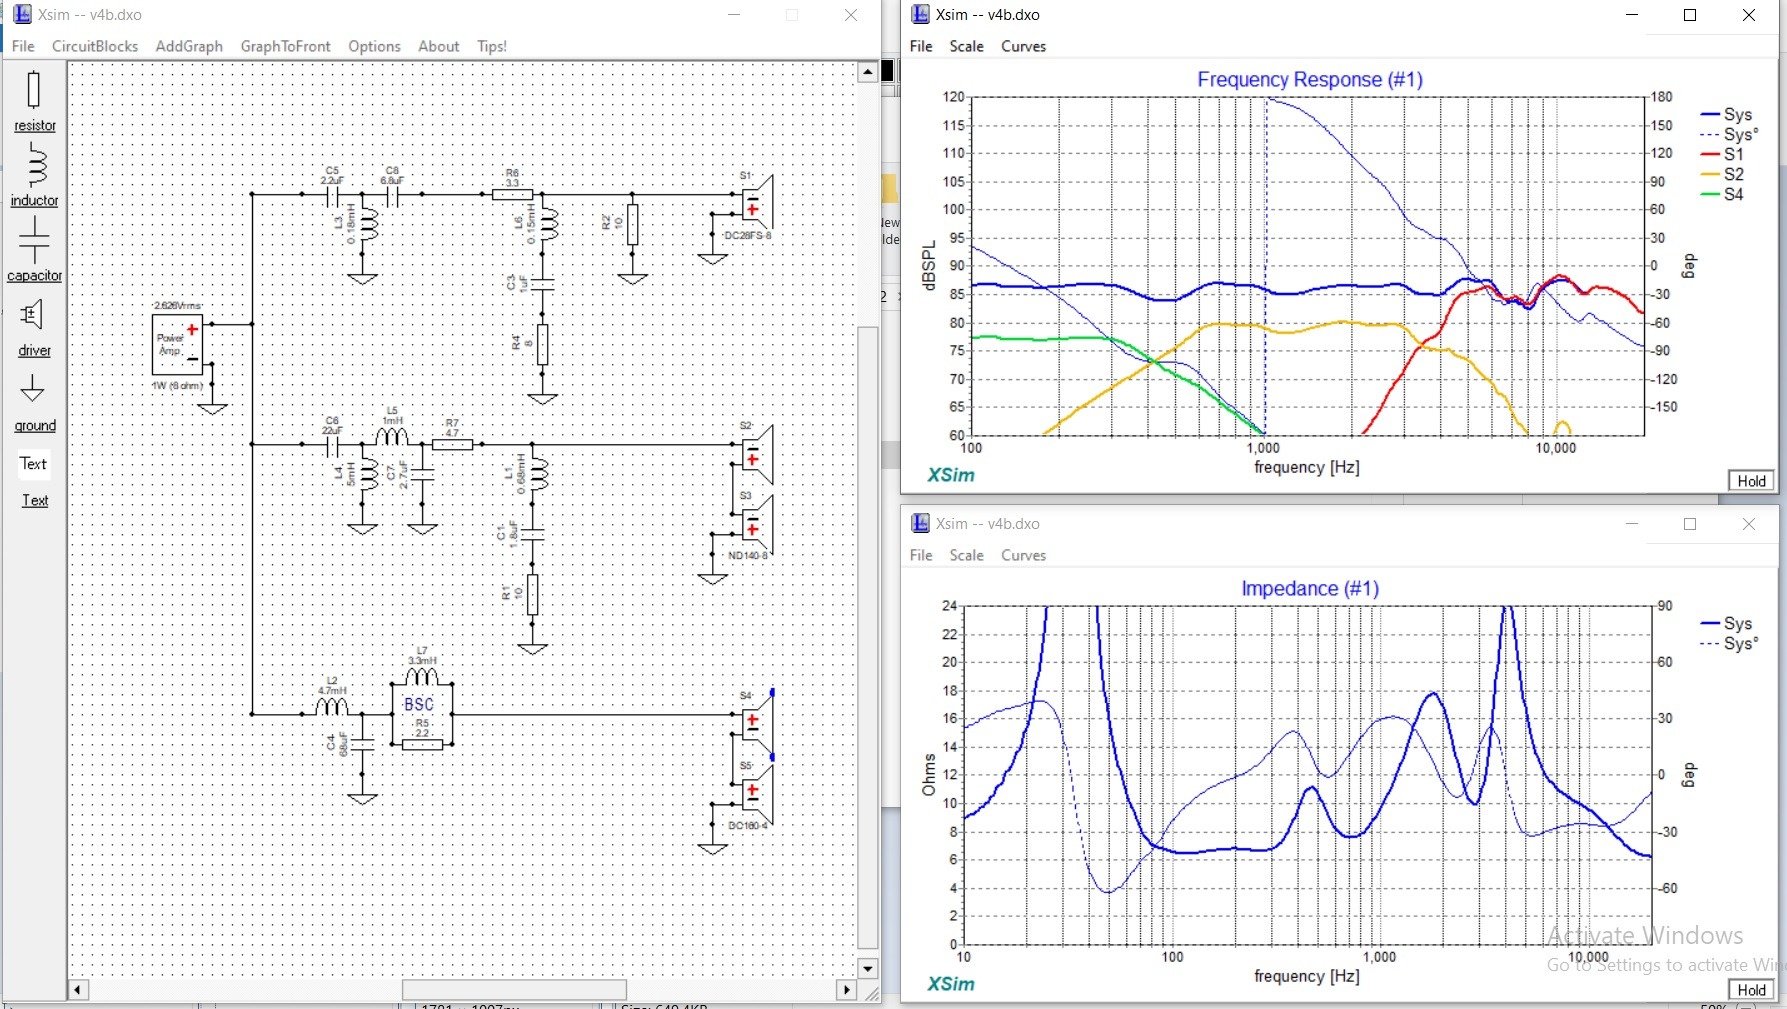Select driver S3 ND140-8 in the schematic

tap(756, 524)
